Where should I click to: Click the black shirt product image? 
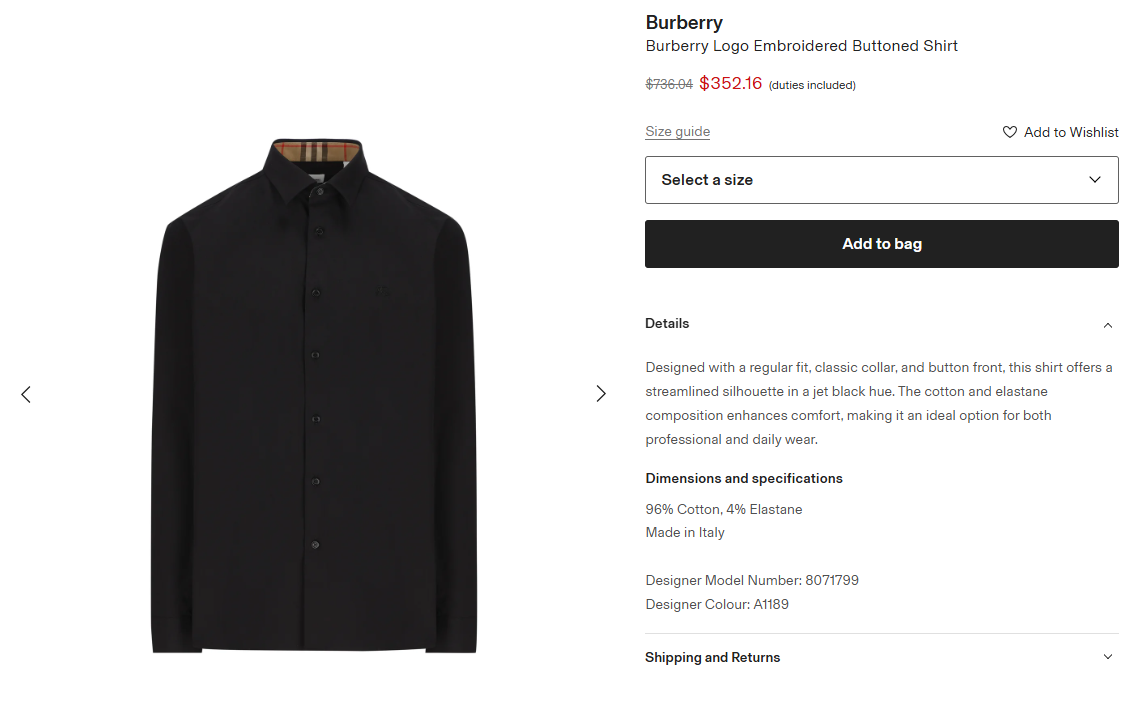[x=314, y=395]
